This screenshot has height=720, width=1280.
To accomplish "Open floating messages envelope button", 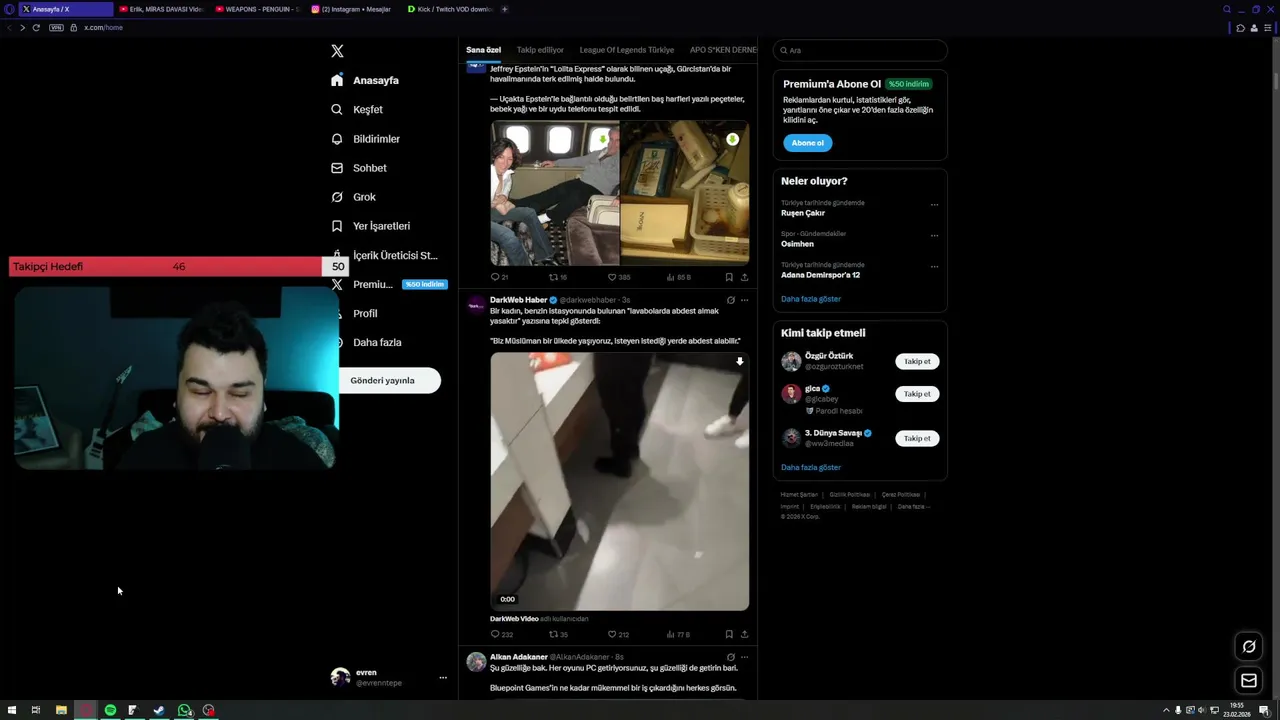I will [1249, 681].
